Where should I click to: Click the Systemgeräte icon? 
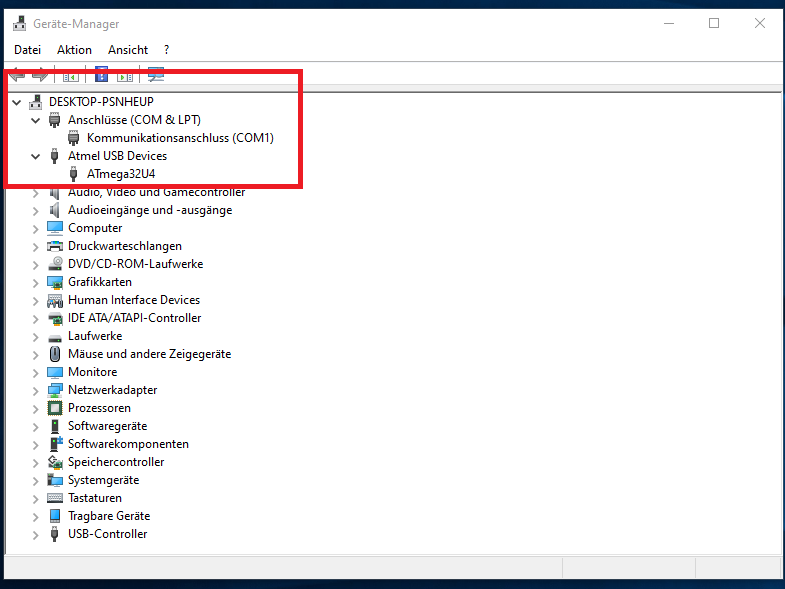[x=55, y=480]
